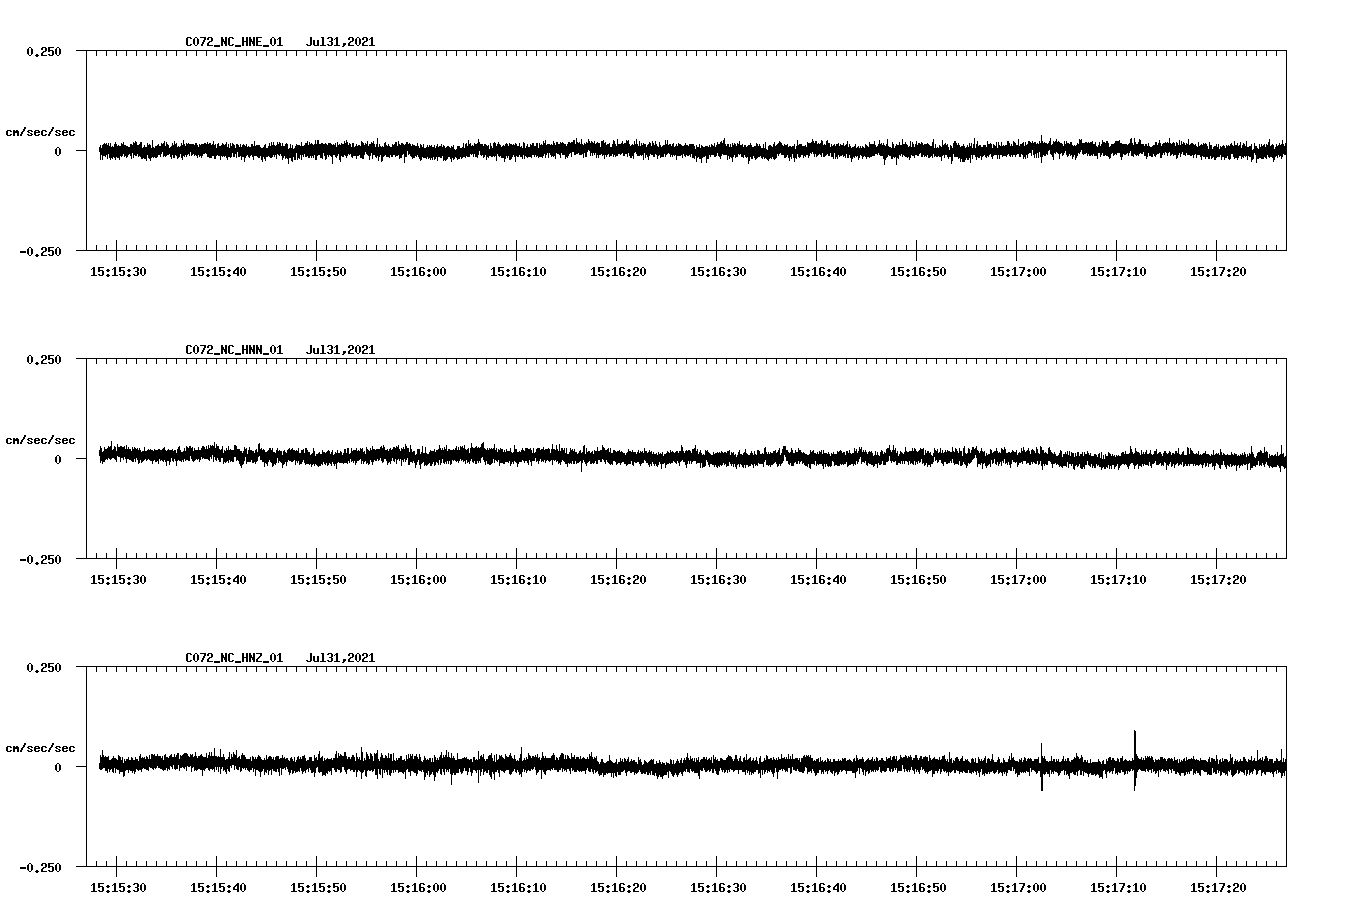1358x924 pixels.
Task: Click the 15:17:20 time label under the HNE plot
Action: point(1218,272)
